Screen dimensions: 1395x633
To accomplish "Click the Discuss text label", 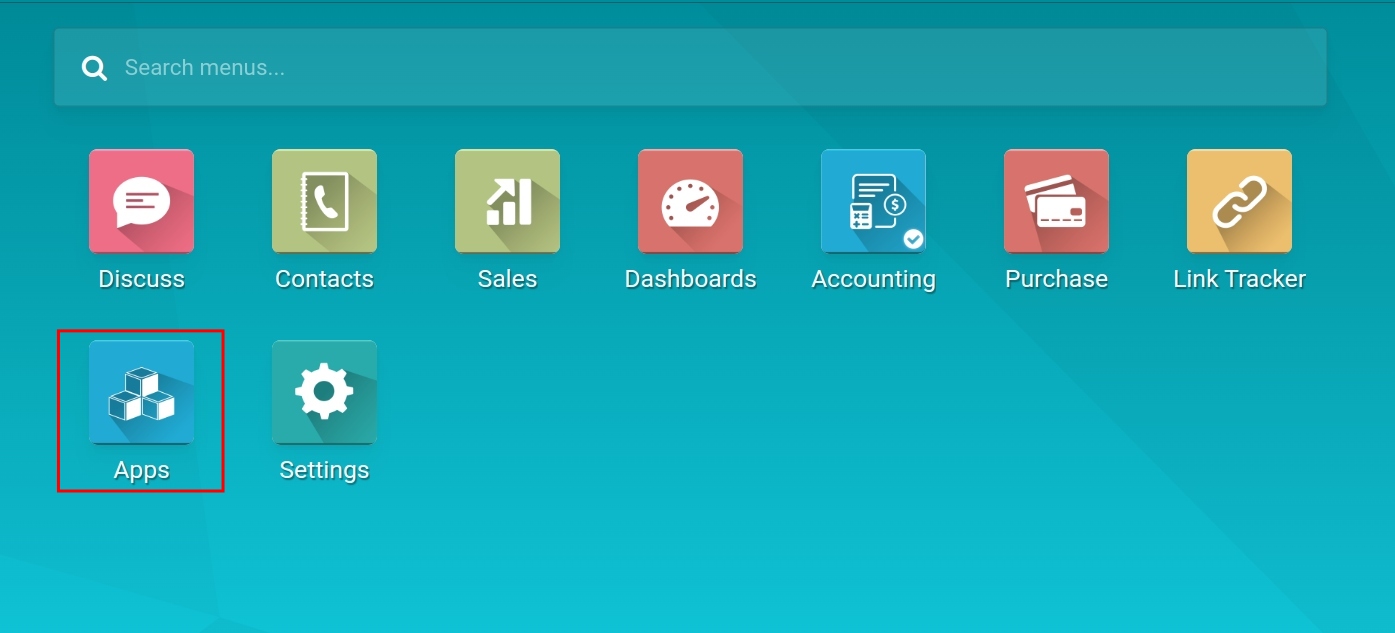I will [x=141, y=279].
